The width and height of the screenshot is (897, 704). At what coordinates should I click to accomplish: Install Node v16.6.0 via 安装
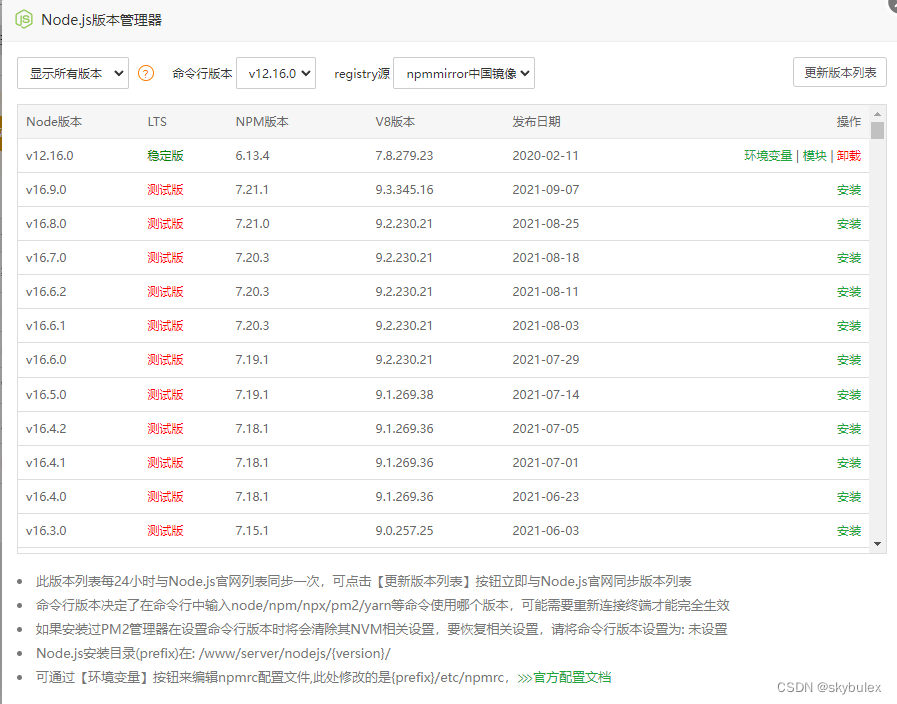coord(849,360)
